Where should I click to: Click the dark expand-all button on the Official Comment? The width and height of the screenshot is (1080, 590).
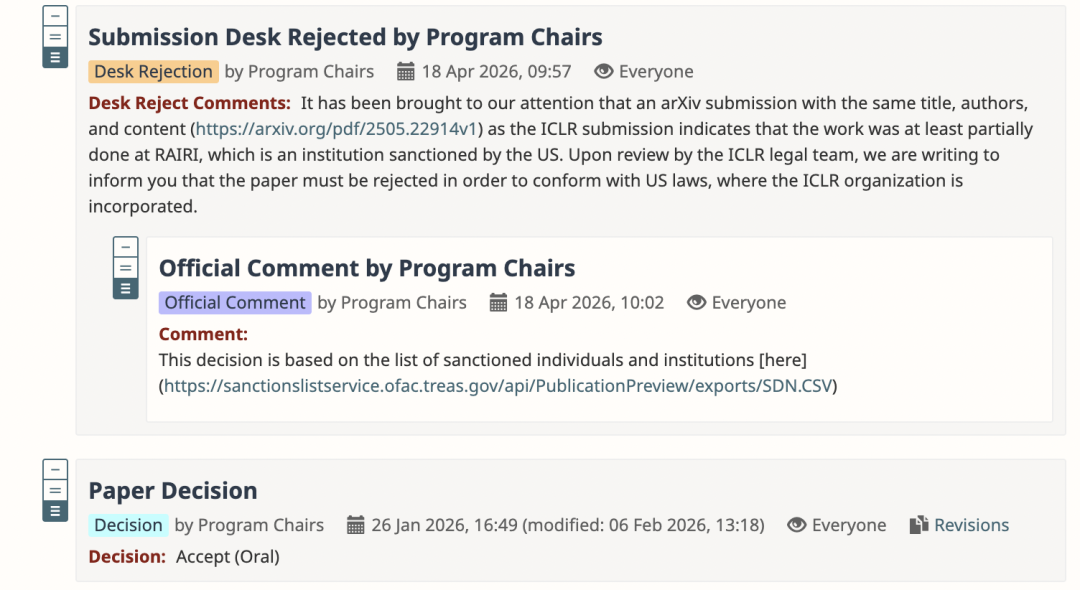point(126,288)
